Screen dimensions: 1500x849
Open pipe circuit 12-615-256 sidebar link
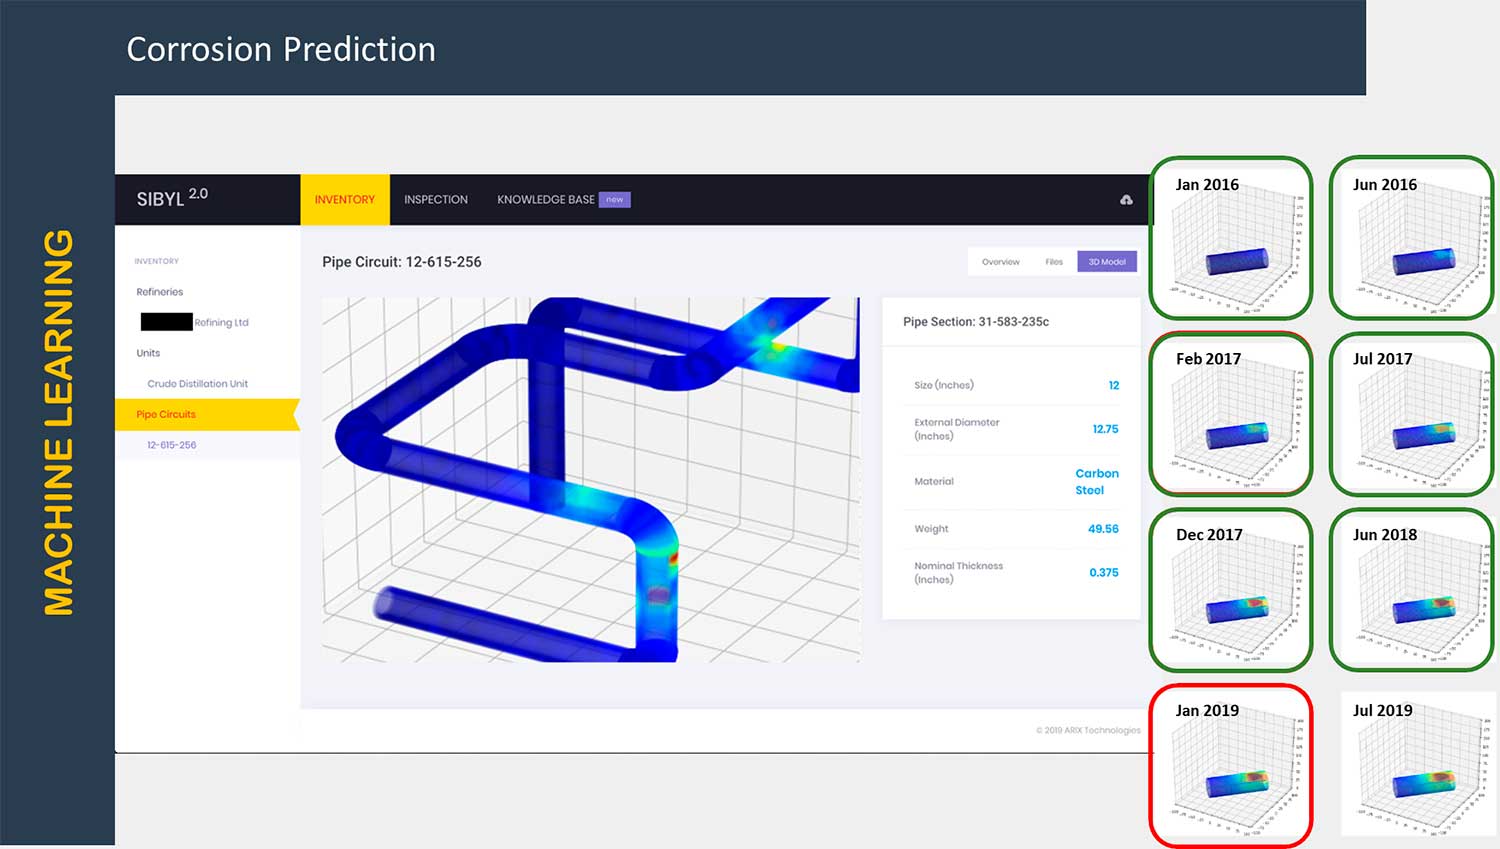[171, 445]
